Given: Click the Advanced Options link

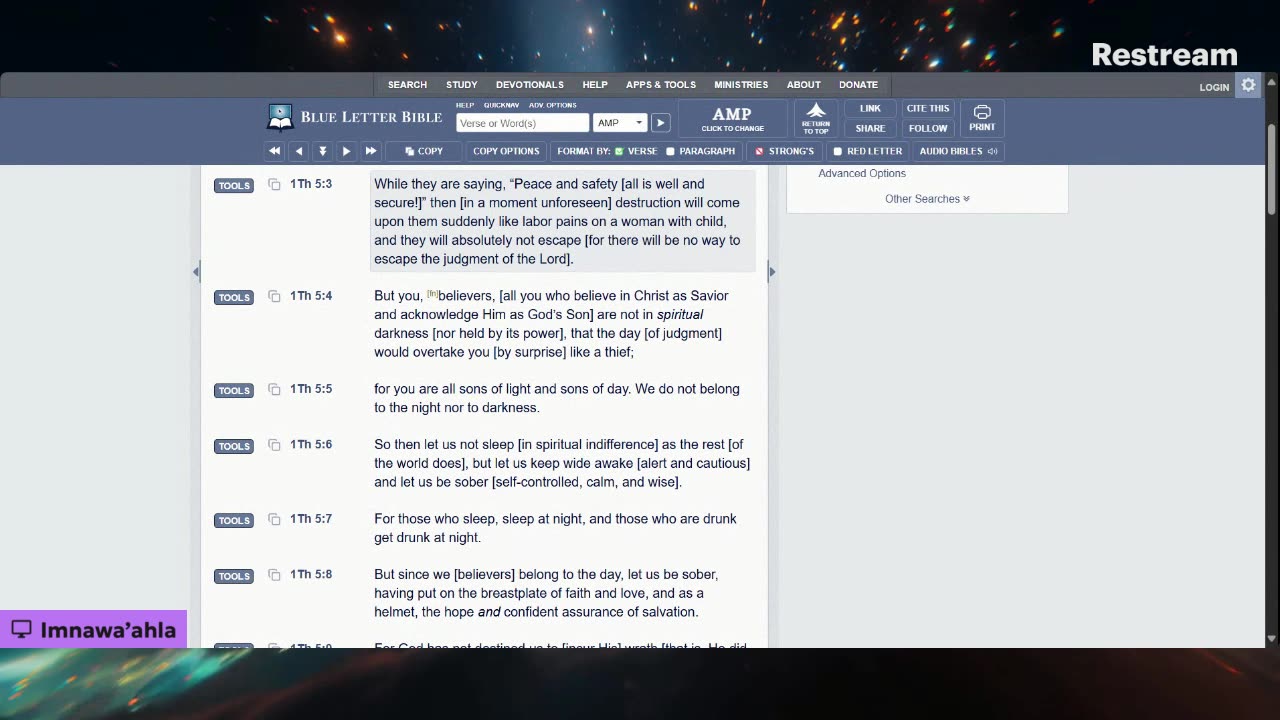Looking at the screenshot, I should 862,174.
